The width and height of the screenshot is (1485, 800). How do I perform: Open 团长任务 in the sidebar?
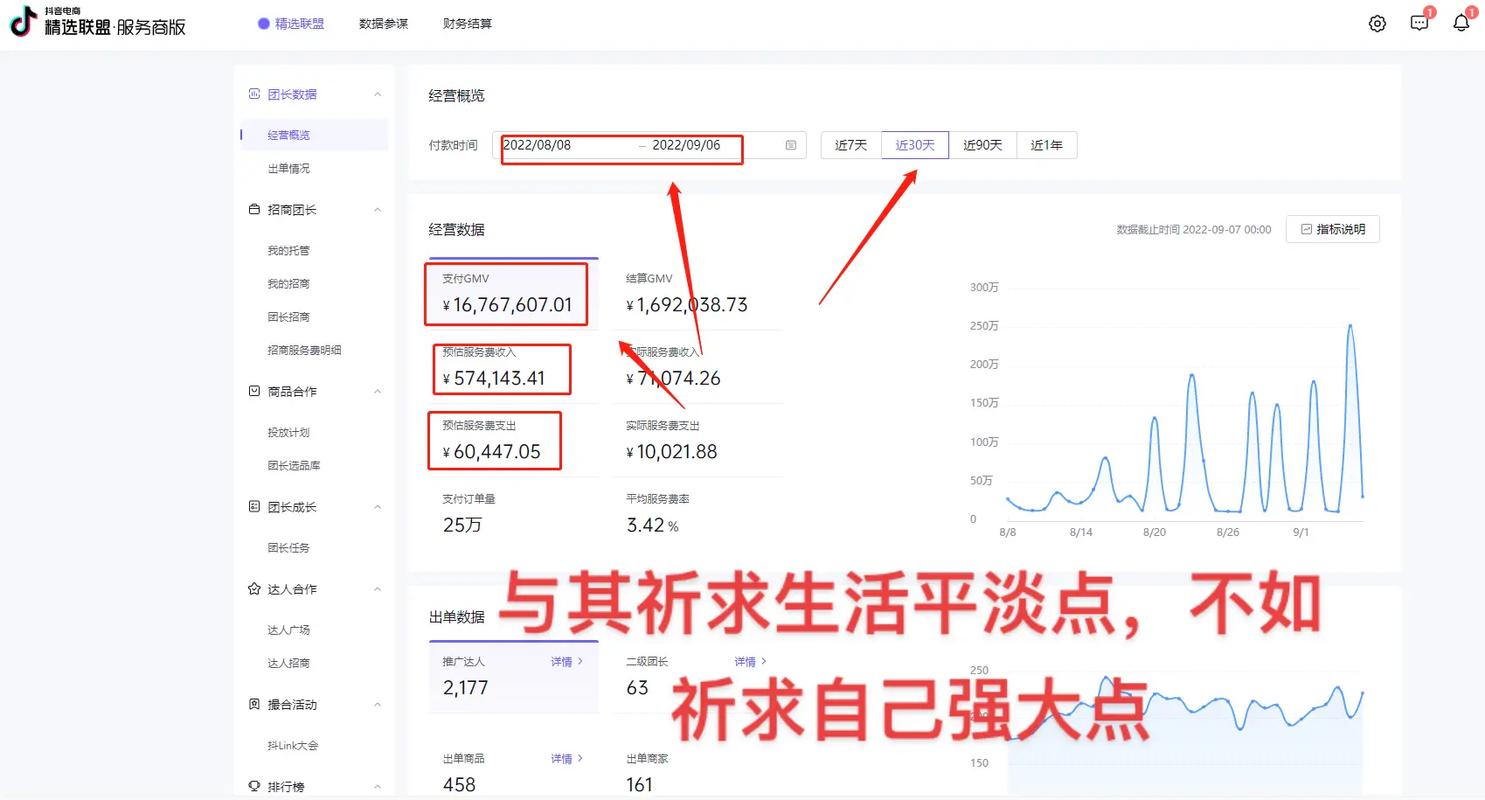[x=289, y=547]
